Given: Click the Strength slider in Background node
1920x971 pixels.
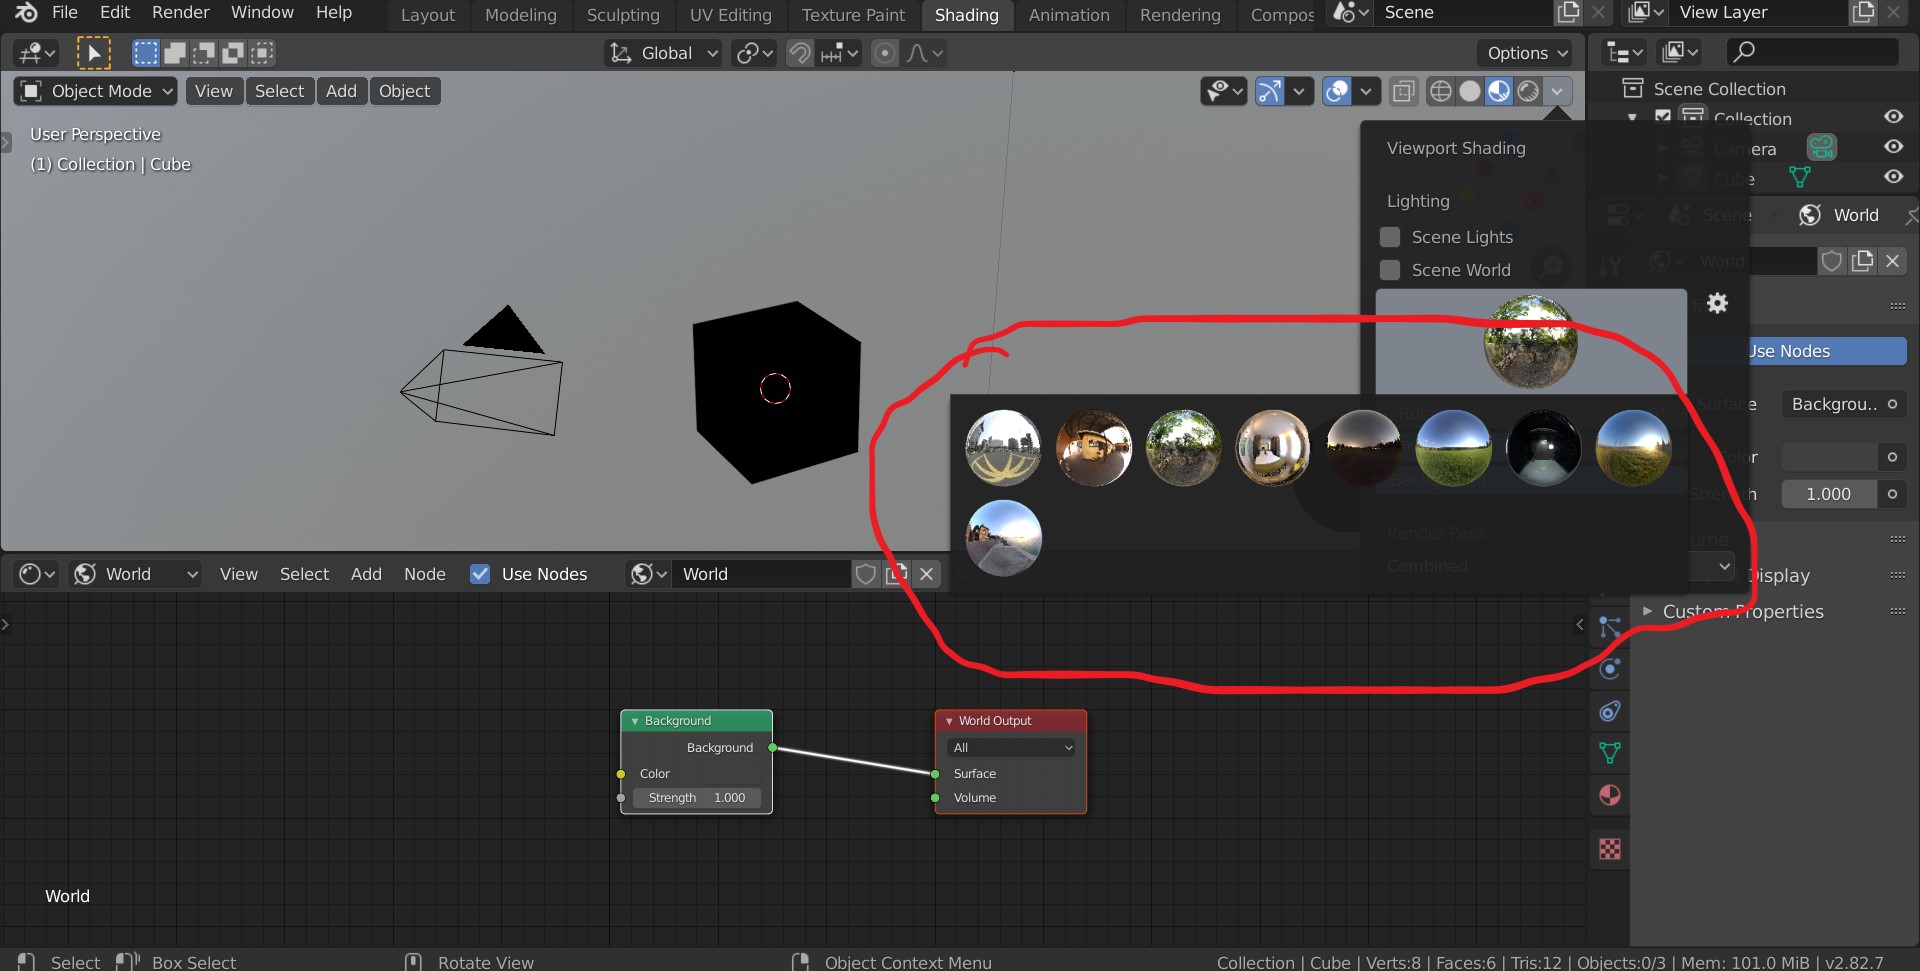Looking at the screenshot, I should tap(697, 797).
